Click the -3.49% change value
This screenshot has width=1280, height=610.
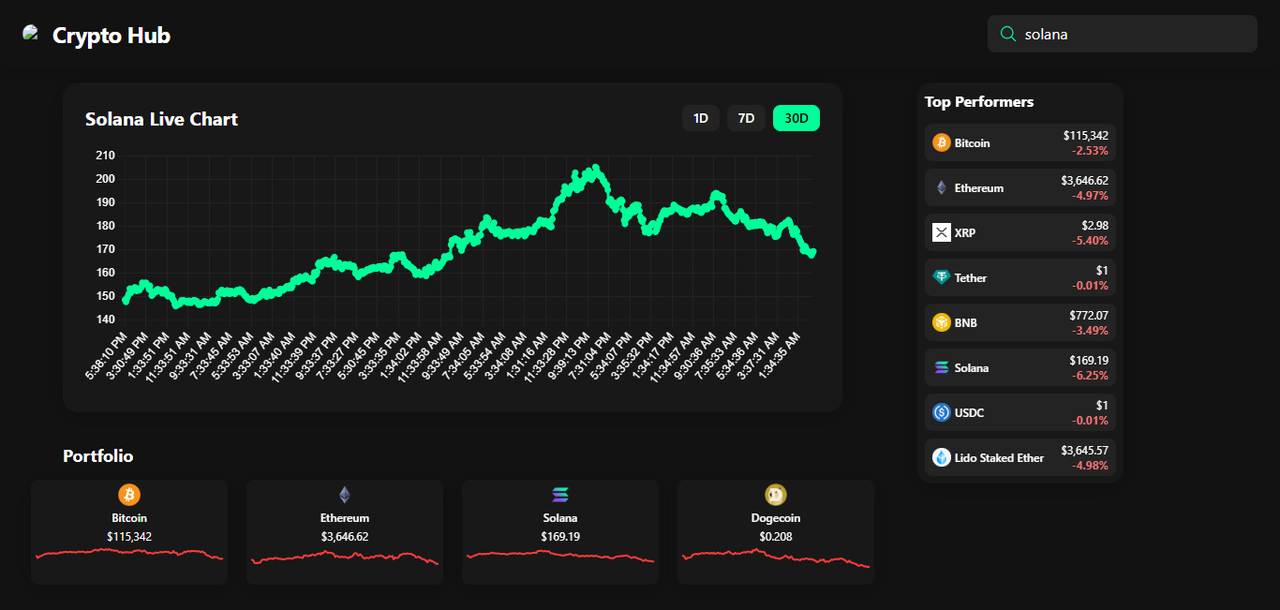[x=1090, y=330]
